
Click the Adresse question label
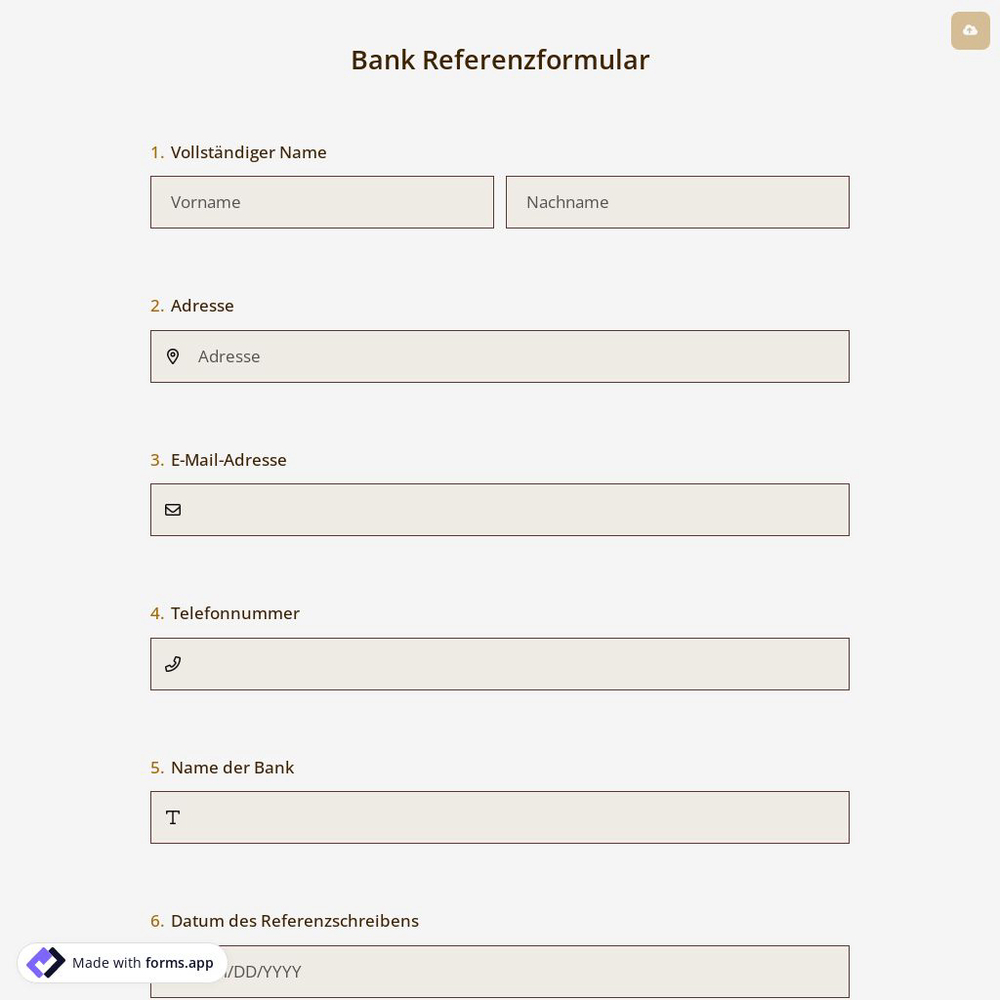pos(202,305)
